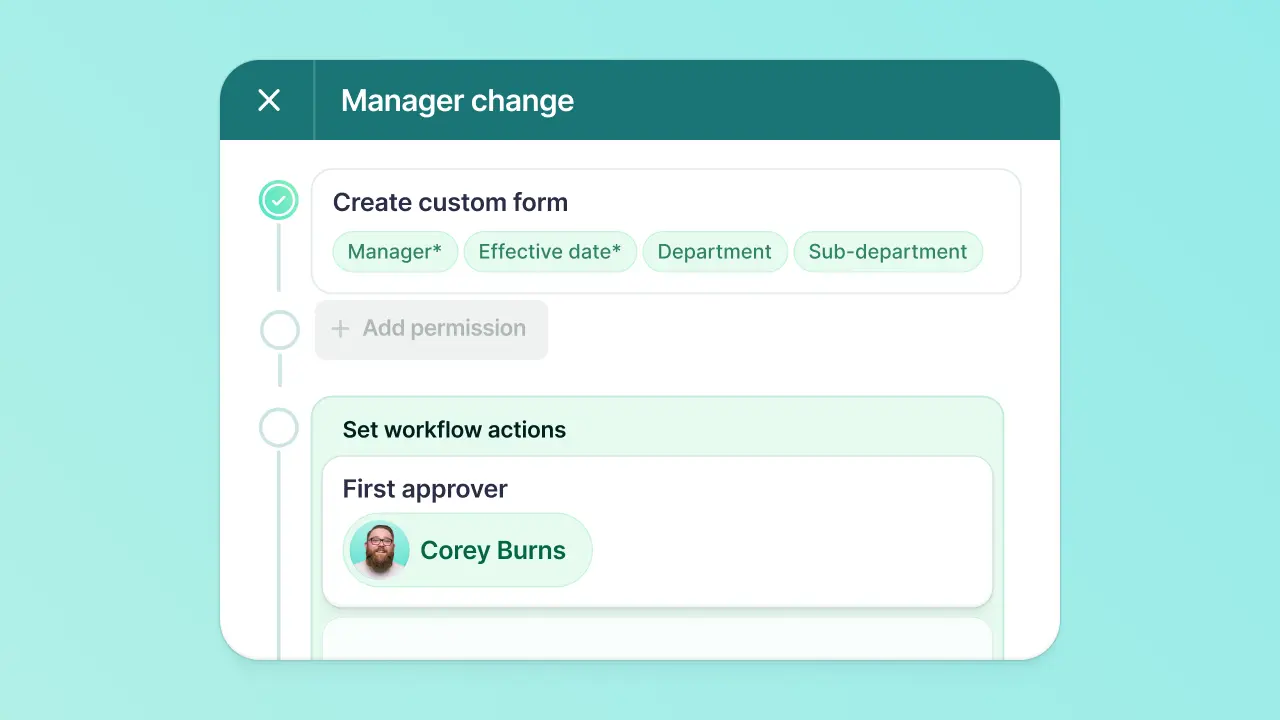
Task: Click the Add permission button
Action: coord(431,328)
